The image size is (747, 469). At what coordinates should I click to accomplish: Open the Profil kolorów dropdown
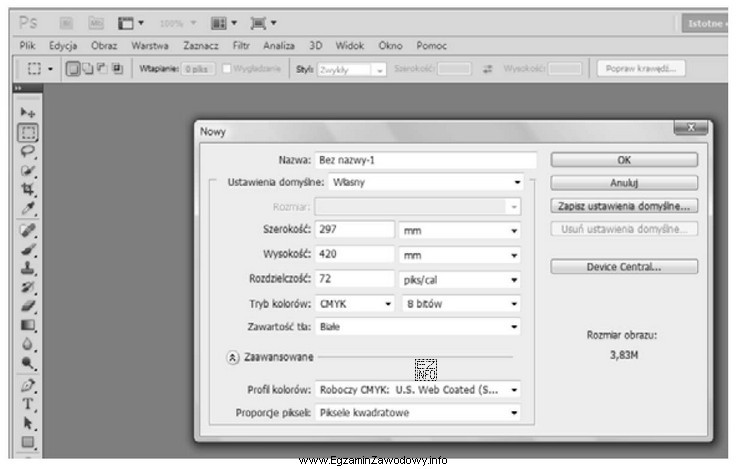417,390
